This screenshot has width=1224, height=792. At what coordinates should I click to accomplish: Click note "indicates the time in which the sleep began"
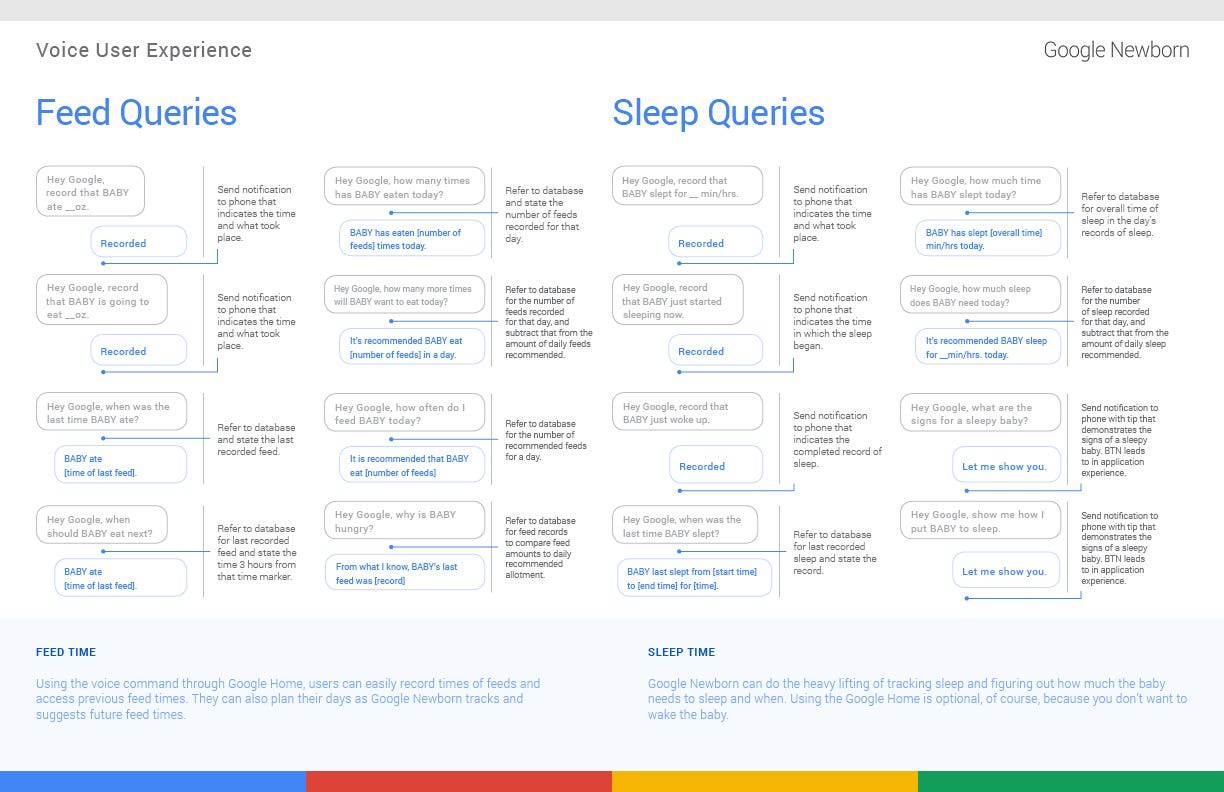point(832,321)
